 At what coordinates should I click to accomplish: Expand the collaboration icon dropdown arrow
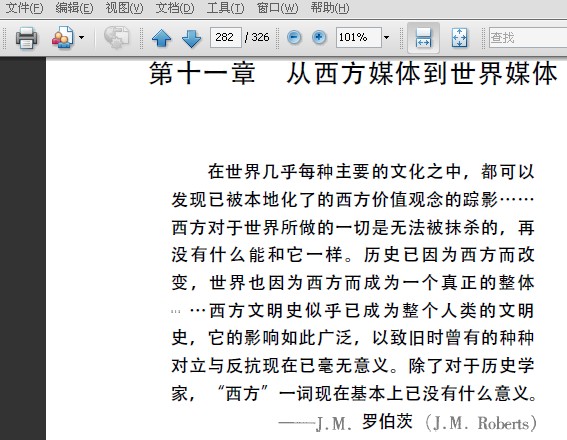point(81,38)
